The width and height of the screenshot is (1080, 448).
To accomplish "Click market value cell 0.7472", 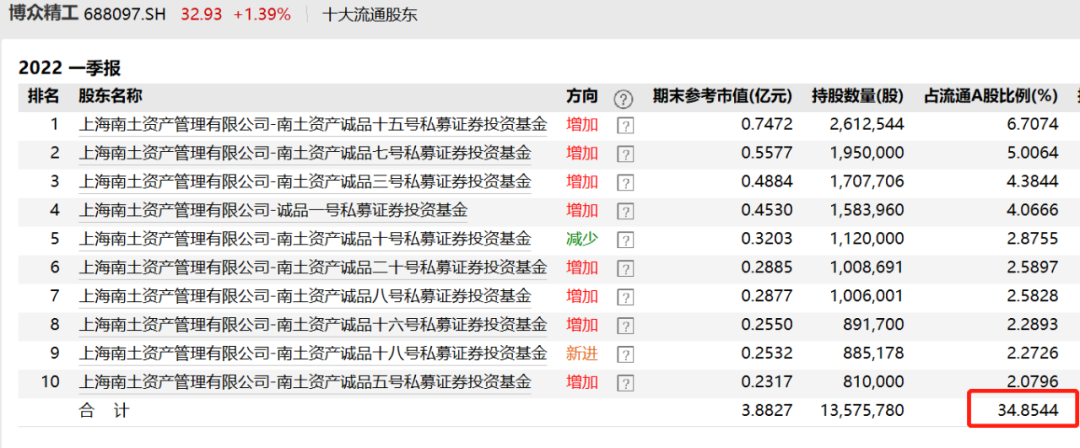I will pyautogui.click(x=767, y=125).
